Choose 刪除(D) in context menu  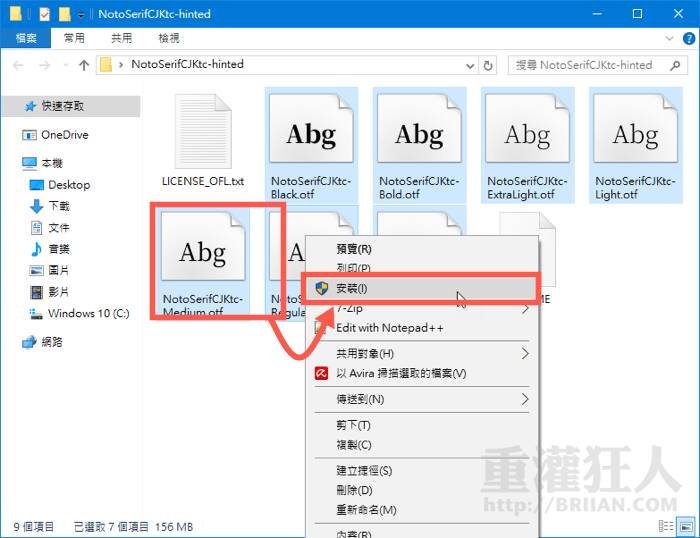[422, 490]
